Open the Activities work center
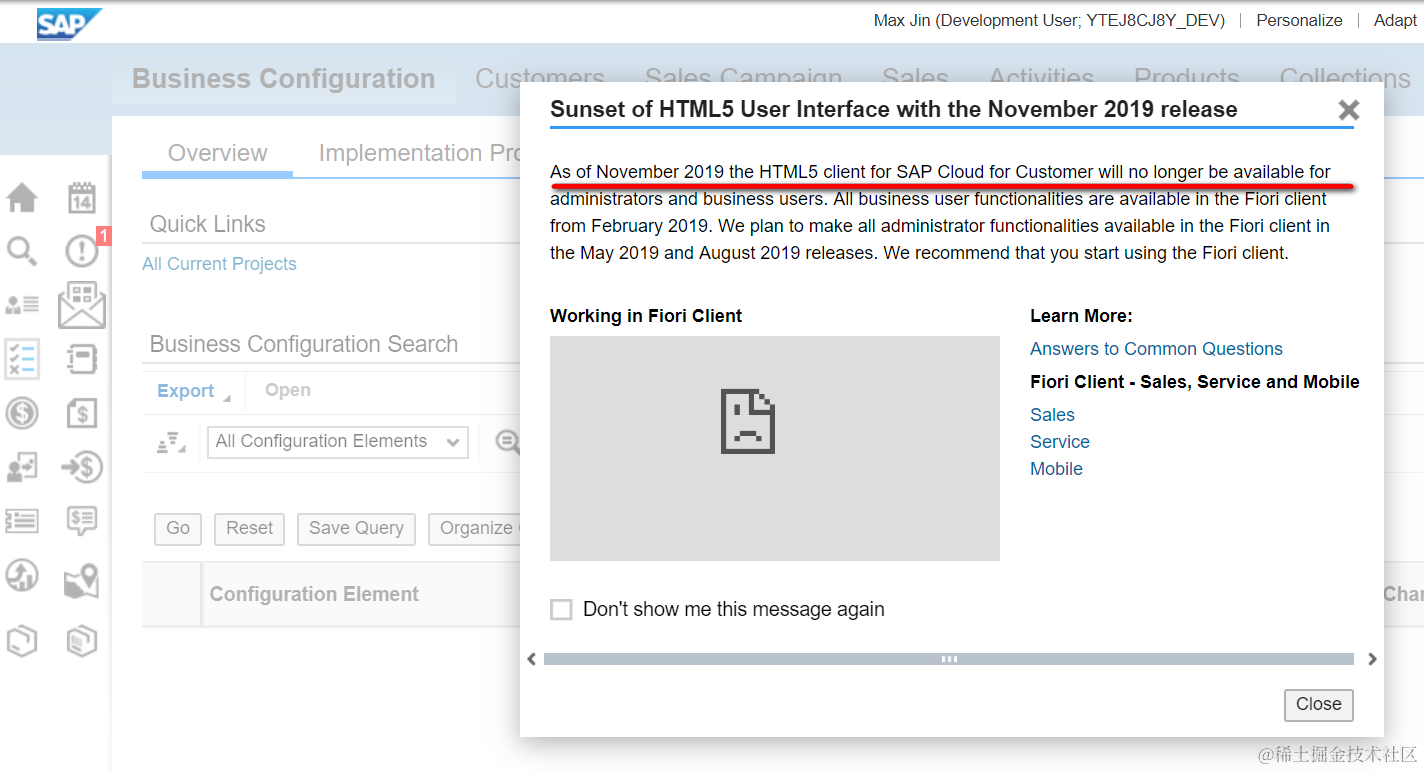This screenshot has height=771, width=1424. 1041,79
